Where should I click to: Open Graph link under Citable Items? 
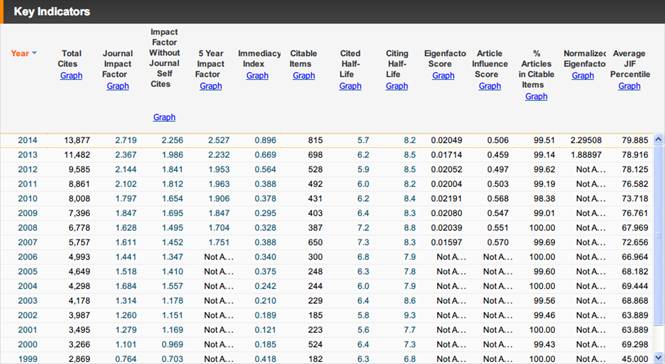(x=304, y=76)
